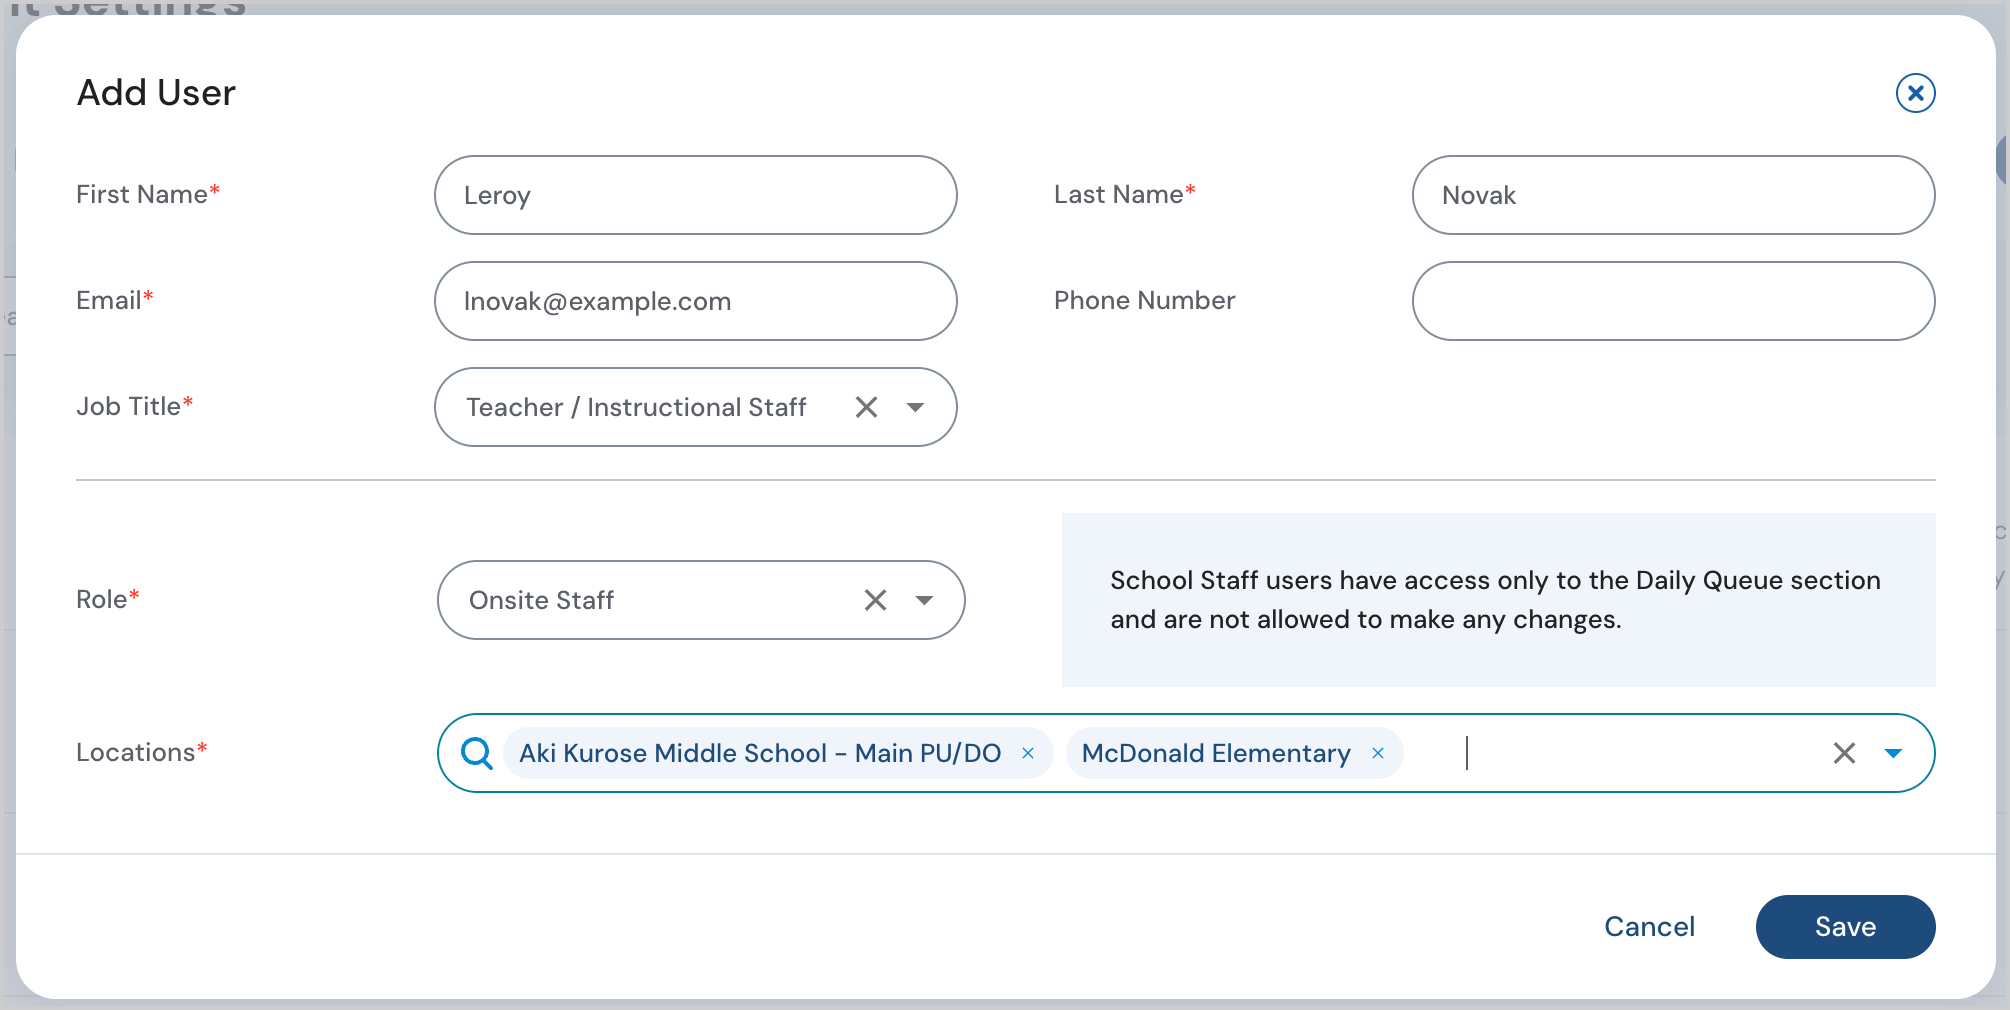Viewport: 2010px width, 1010px height.
Task: Click the Onsite Staff role value
Action: coord(541,600)
